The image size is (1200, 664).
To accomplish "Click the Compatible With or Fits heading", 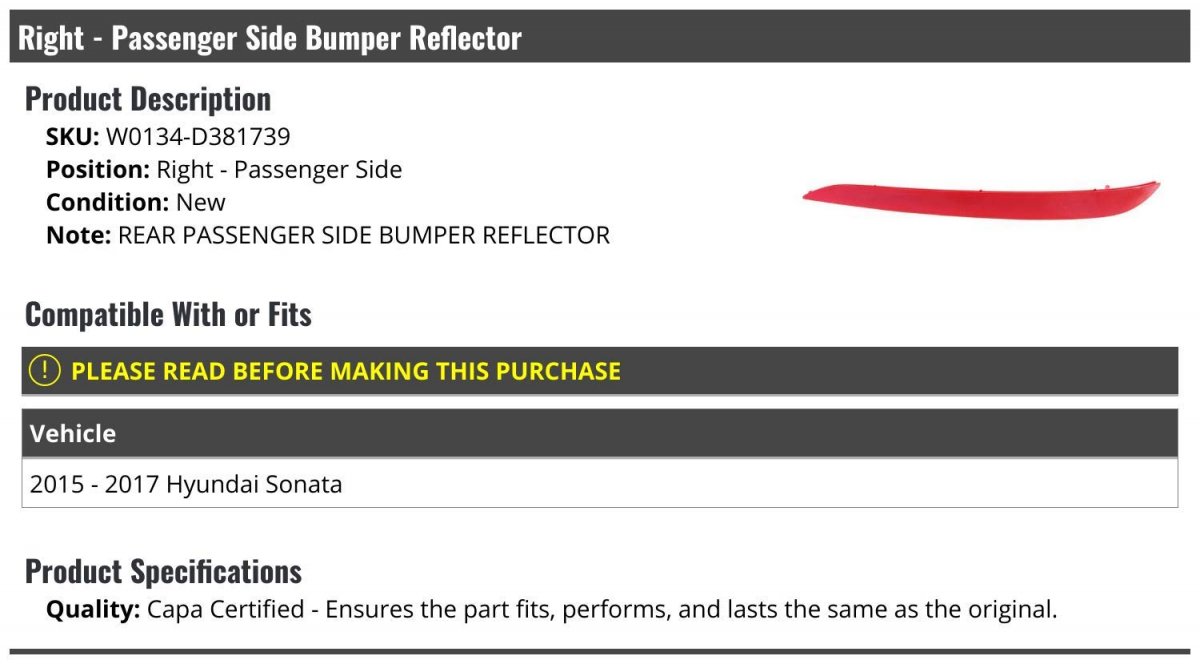I will coord(168,315).
